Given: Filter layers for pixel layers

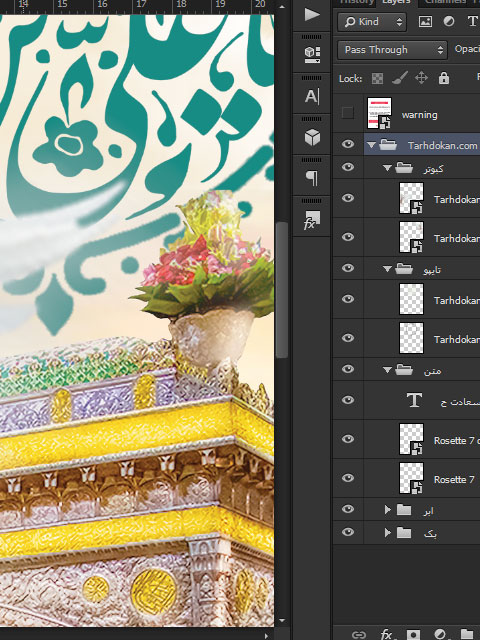Looking at the screenshot, I should [x=425, y=22].
